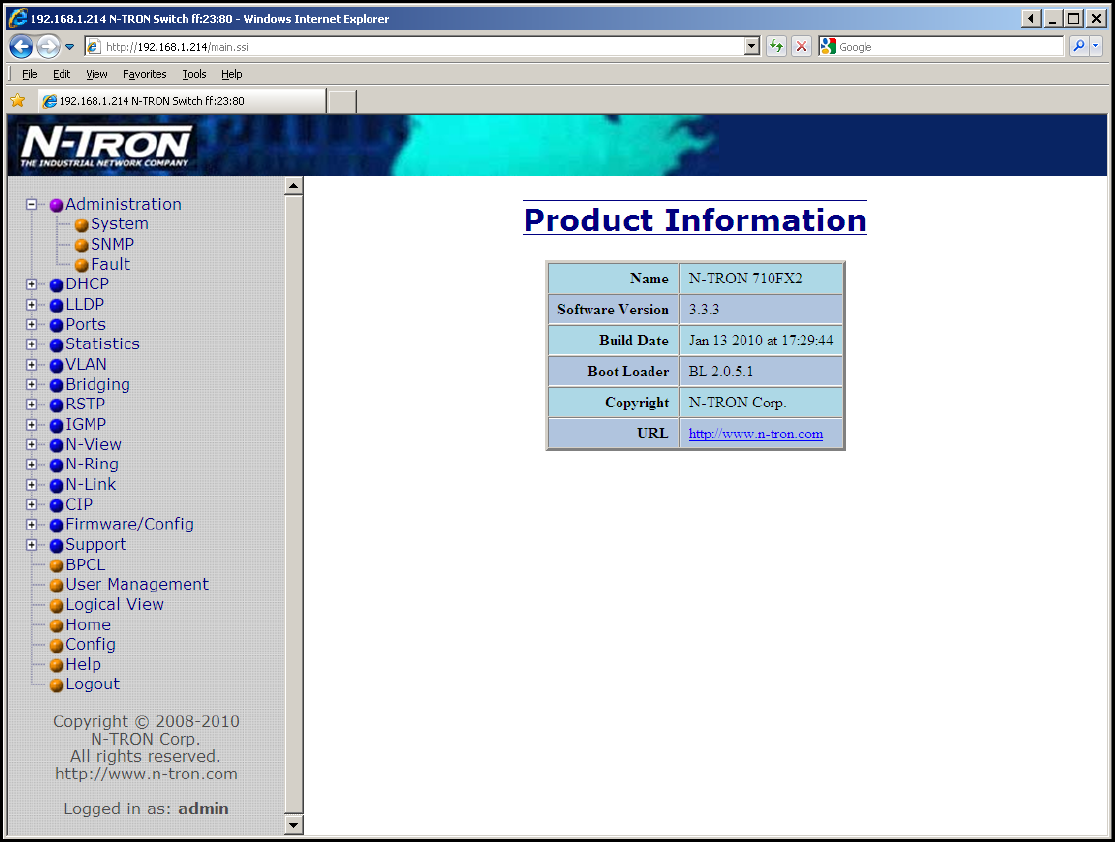Open the Fault settings link
Screen dimensions: 1115x842
(x=110, y=264)
